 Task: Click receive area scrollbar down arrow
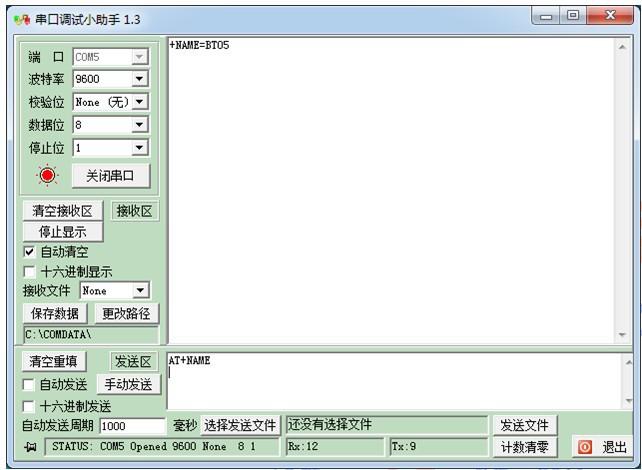pyautogui.click(x=622, y=334)
